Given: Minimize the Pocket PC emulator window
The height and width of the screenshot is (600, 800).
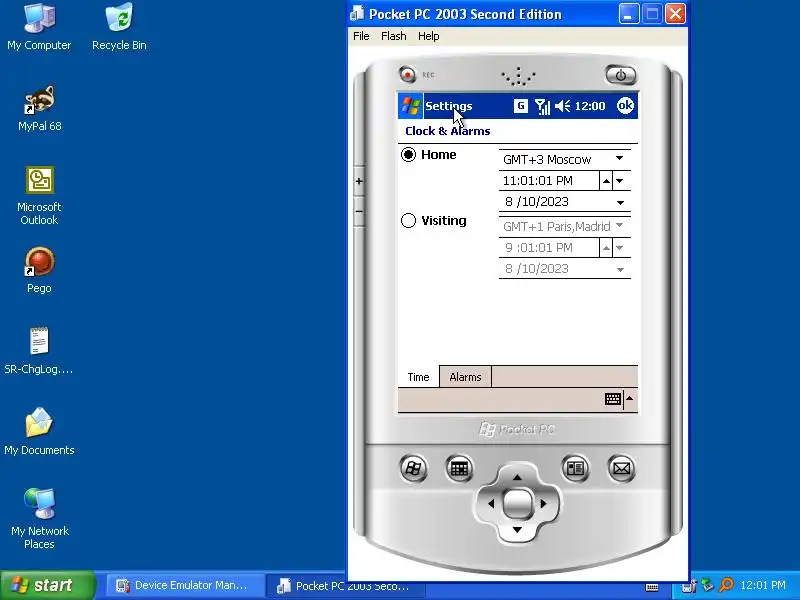Looking at the screenshot, I should tap(629, 14).
